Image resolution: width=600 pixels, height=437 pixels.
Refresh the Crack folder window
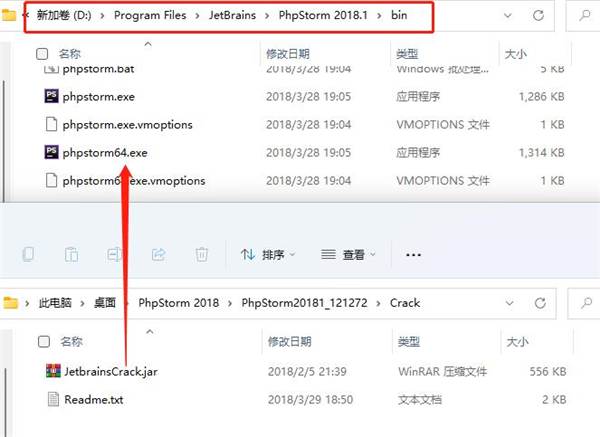click(x=540, y=303)
